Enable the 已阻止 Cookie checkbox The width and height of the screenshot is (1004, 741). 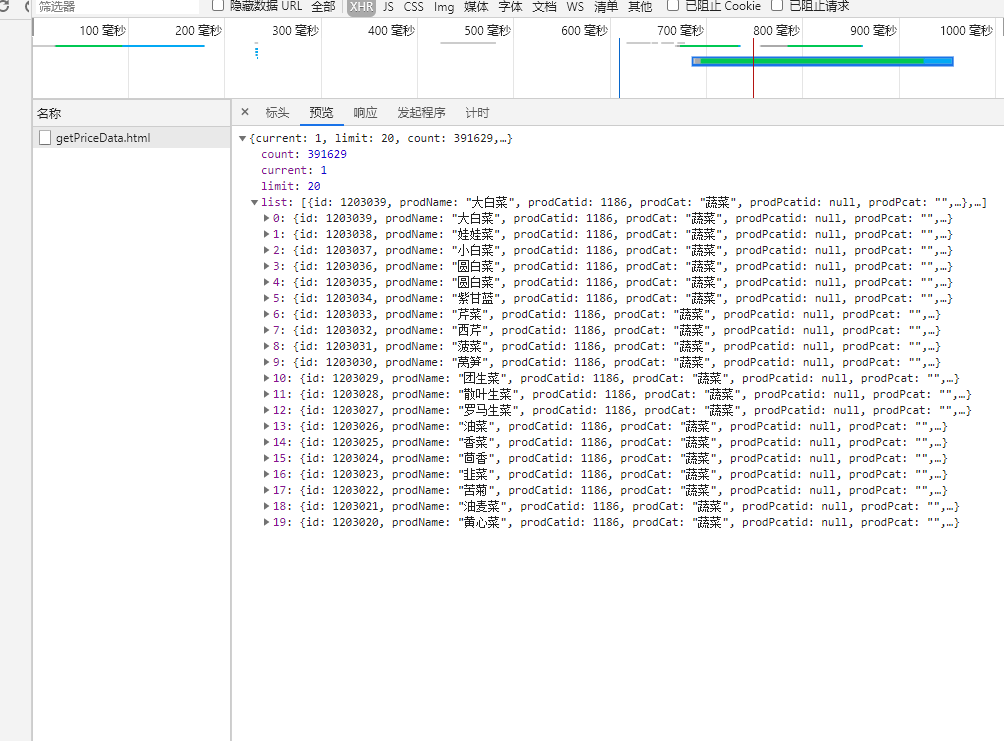click(x=673, y=5)
